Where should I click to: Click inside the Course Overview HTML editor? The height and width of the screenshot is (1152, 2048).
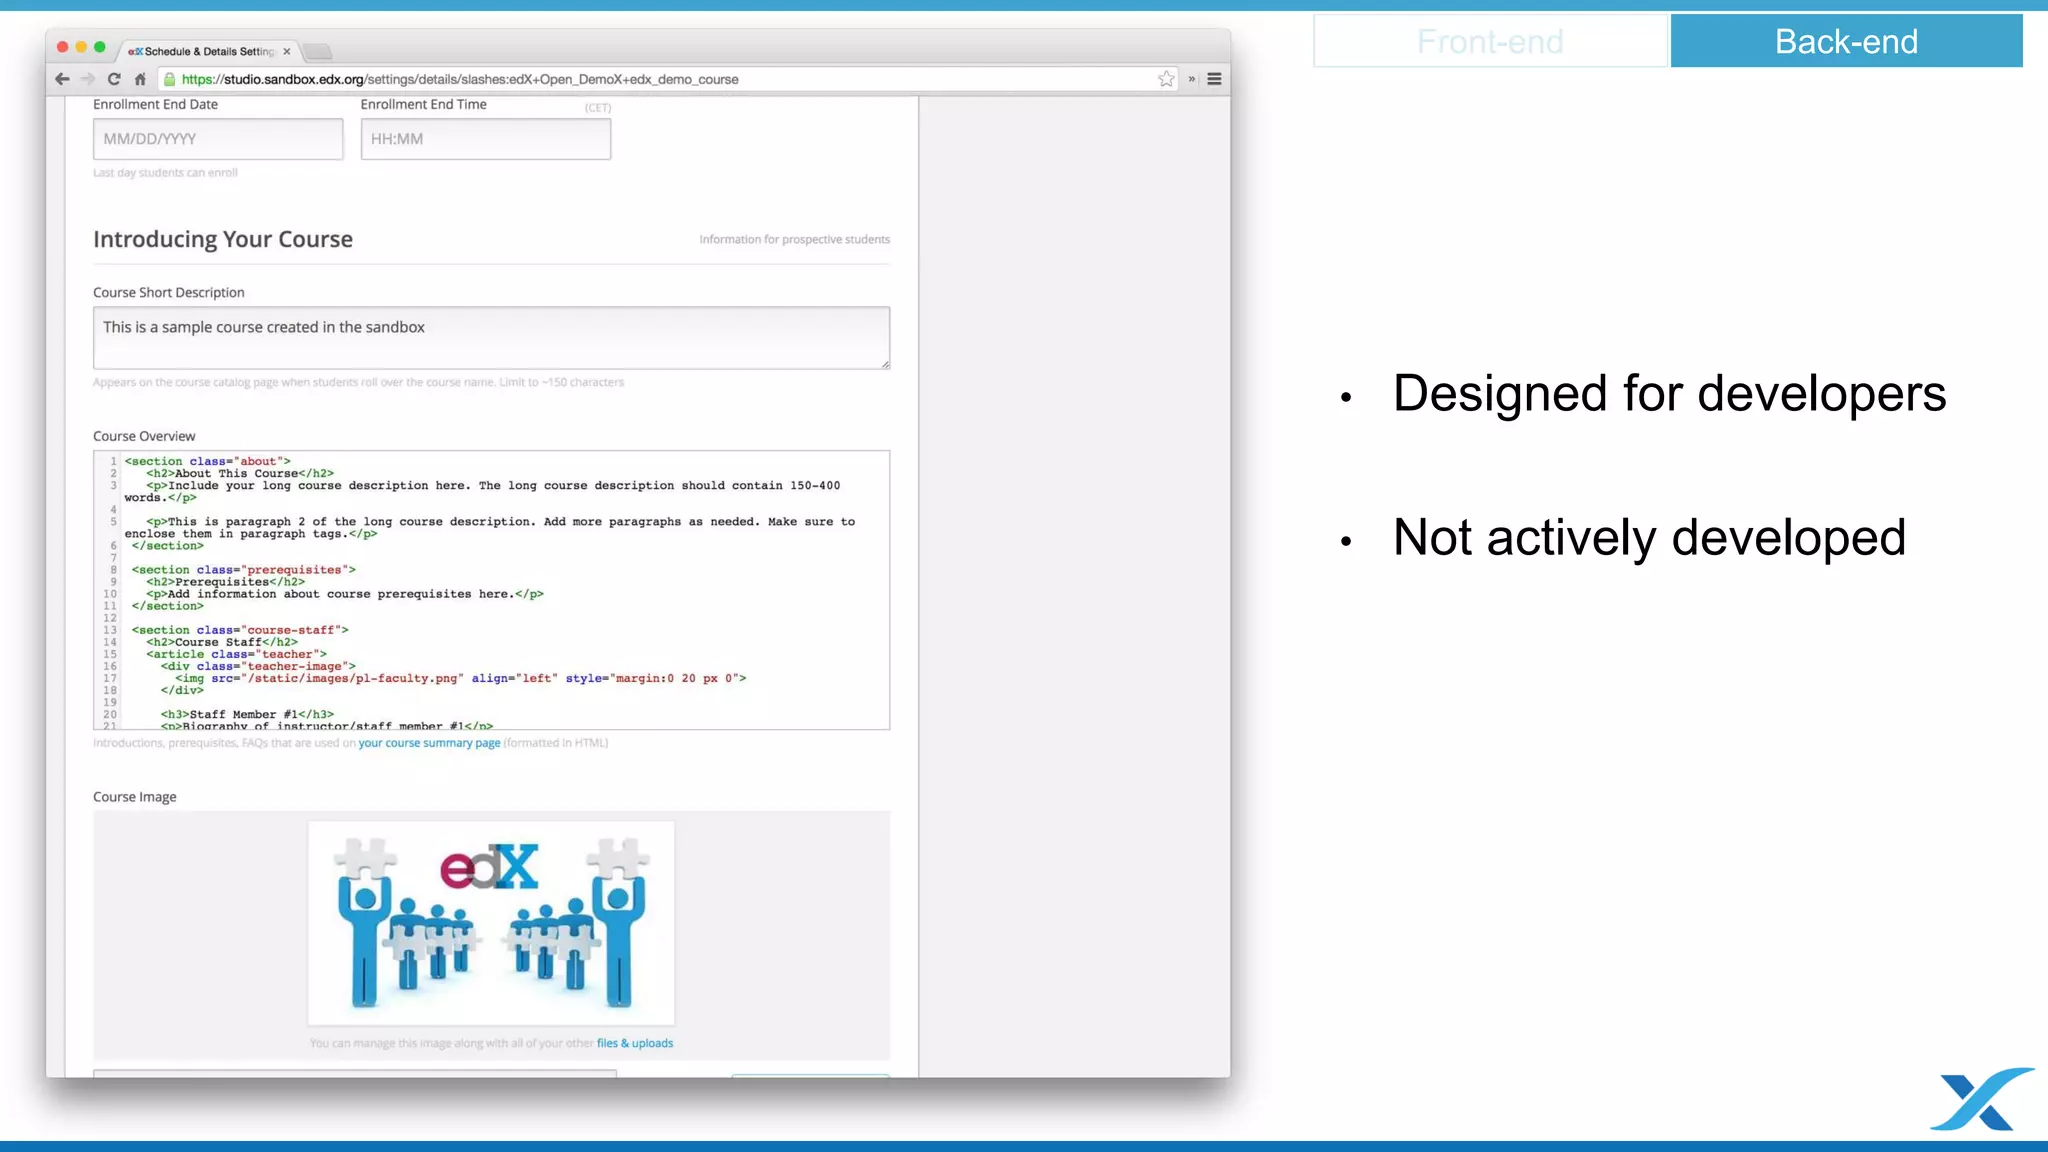[491, 590]
